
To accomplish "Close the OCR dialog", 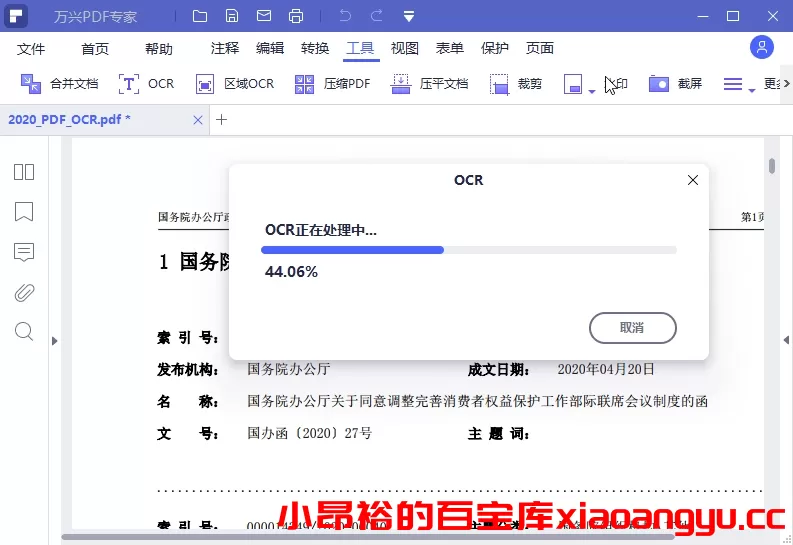I will click(x=693, y=180).
